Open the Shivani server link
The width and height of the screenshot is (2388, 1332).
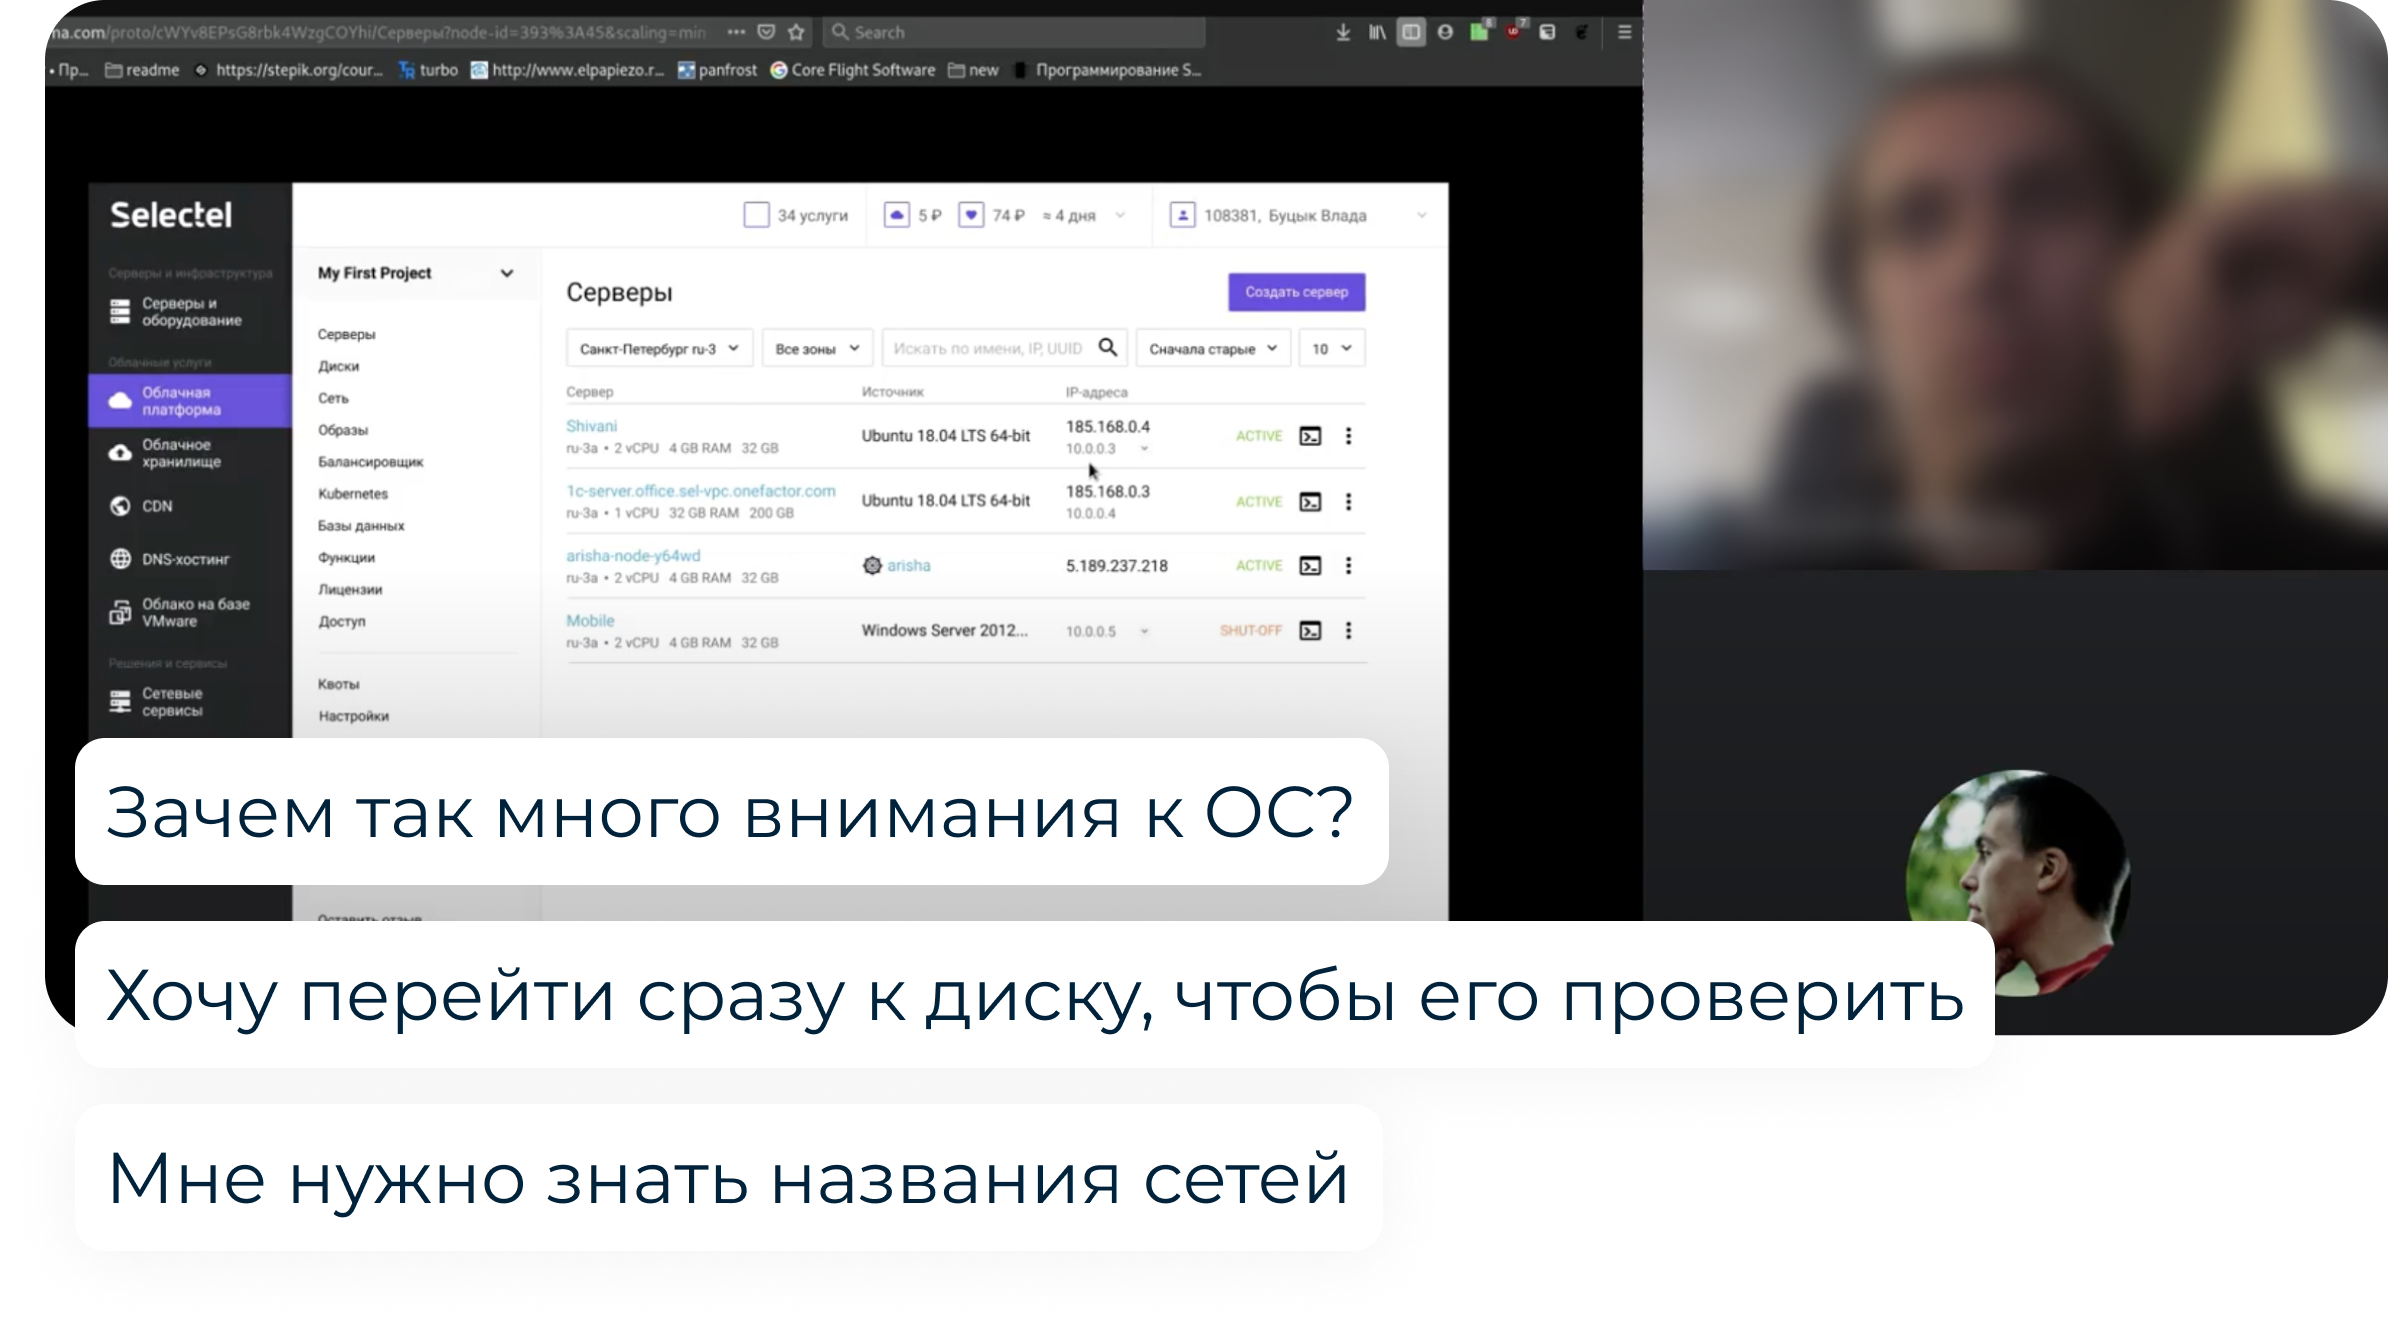pos(591,426)
